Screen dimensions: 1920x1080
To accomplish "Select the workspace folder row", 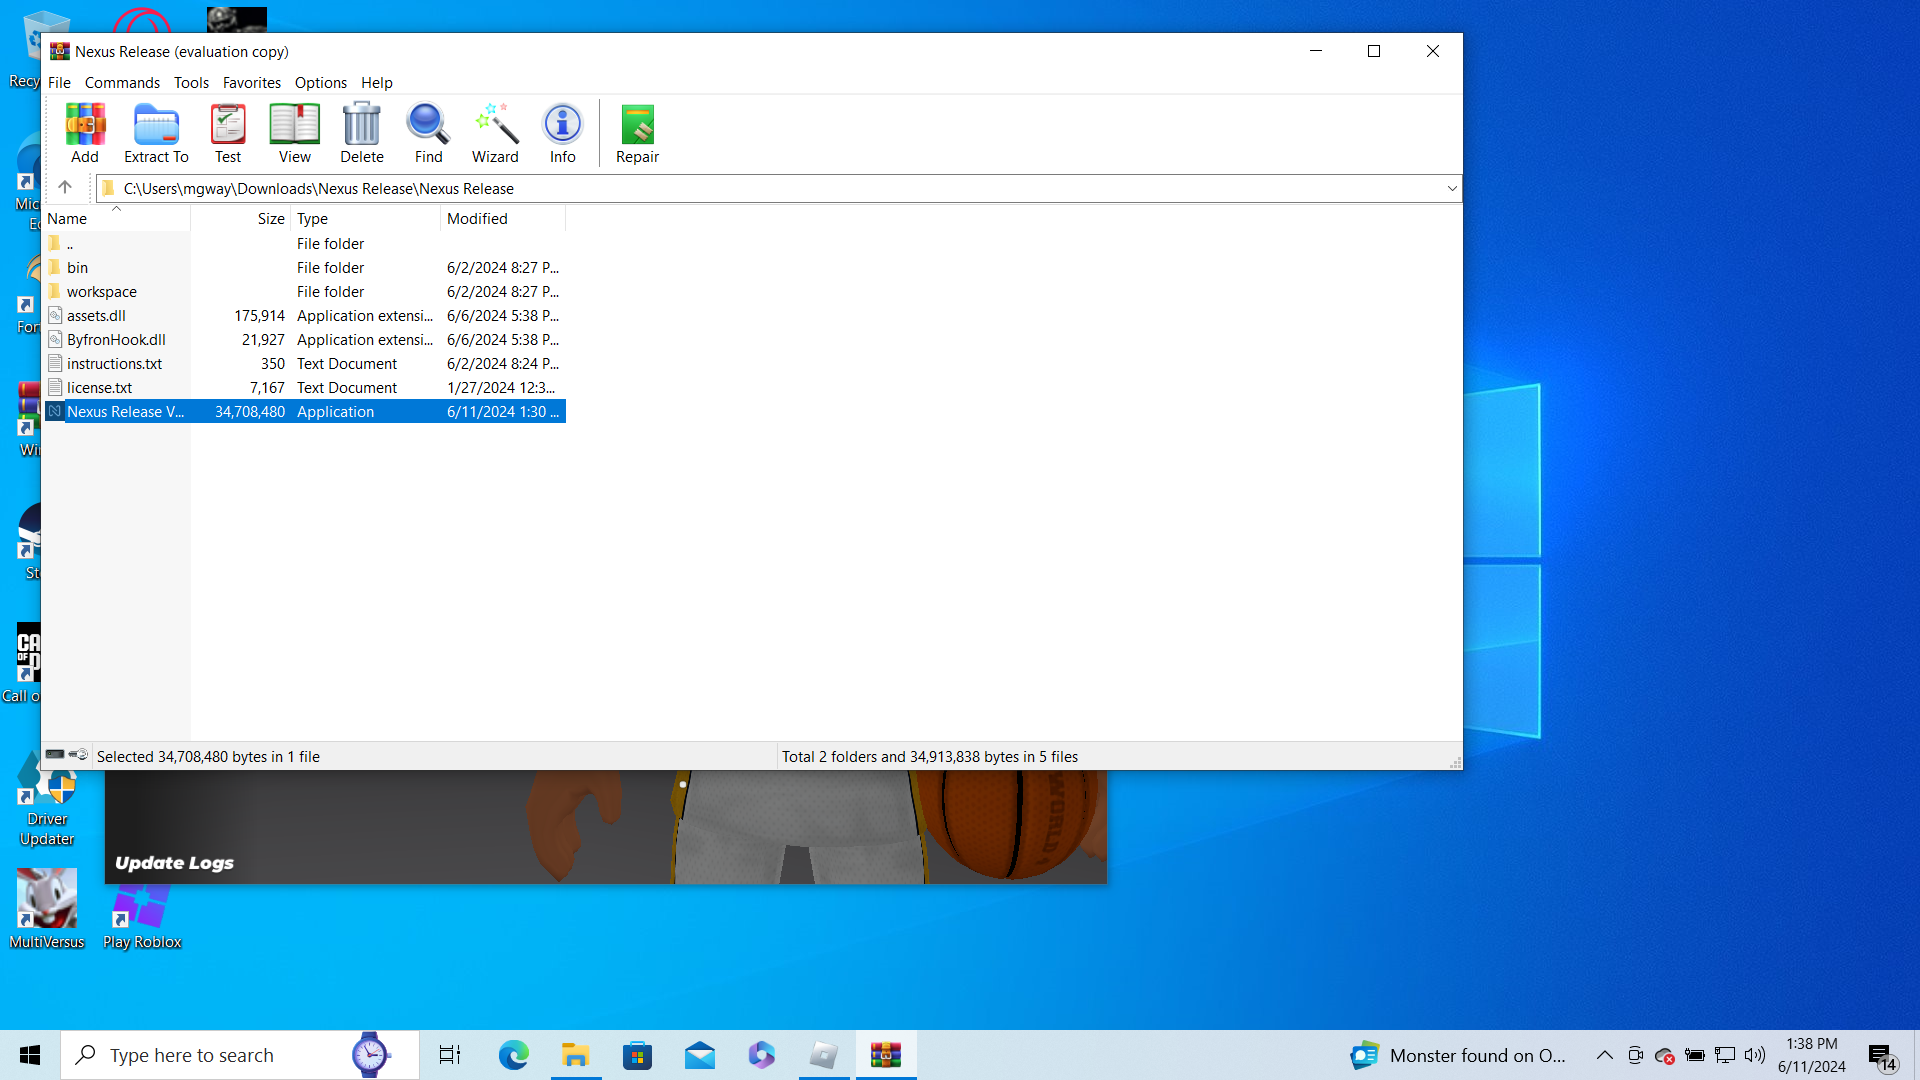I will pyautogui.click(x=102, y=292).
